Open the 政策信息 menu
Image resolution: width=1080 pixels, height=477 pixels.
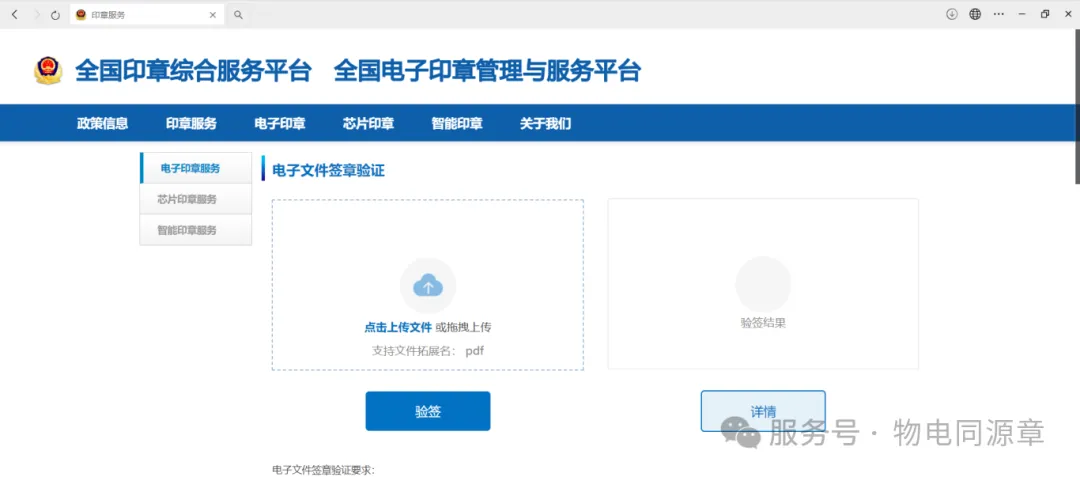pyautogui.click(x=103, y=124)
